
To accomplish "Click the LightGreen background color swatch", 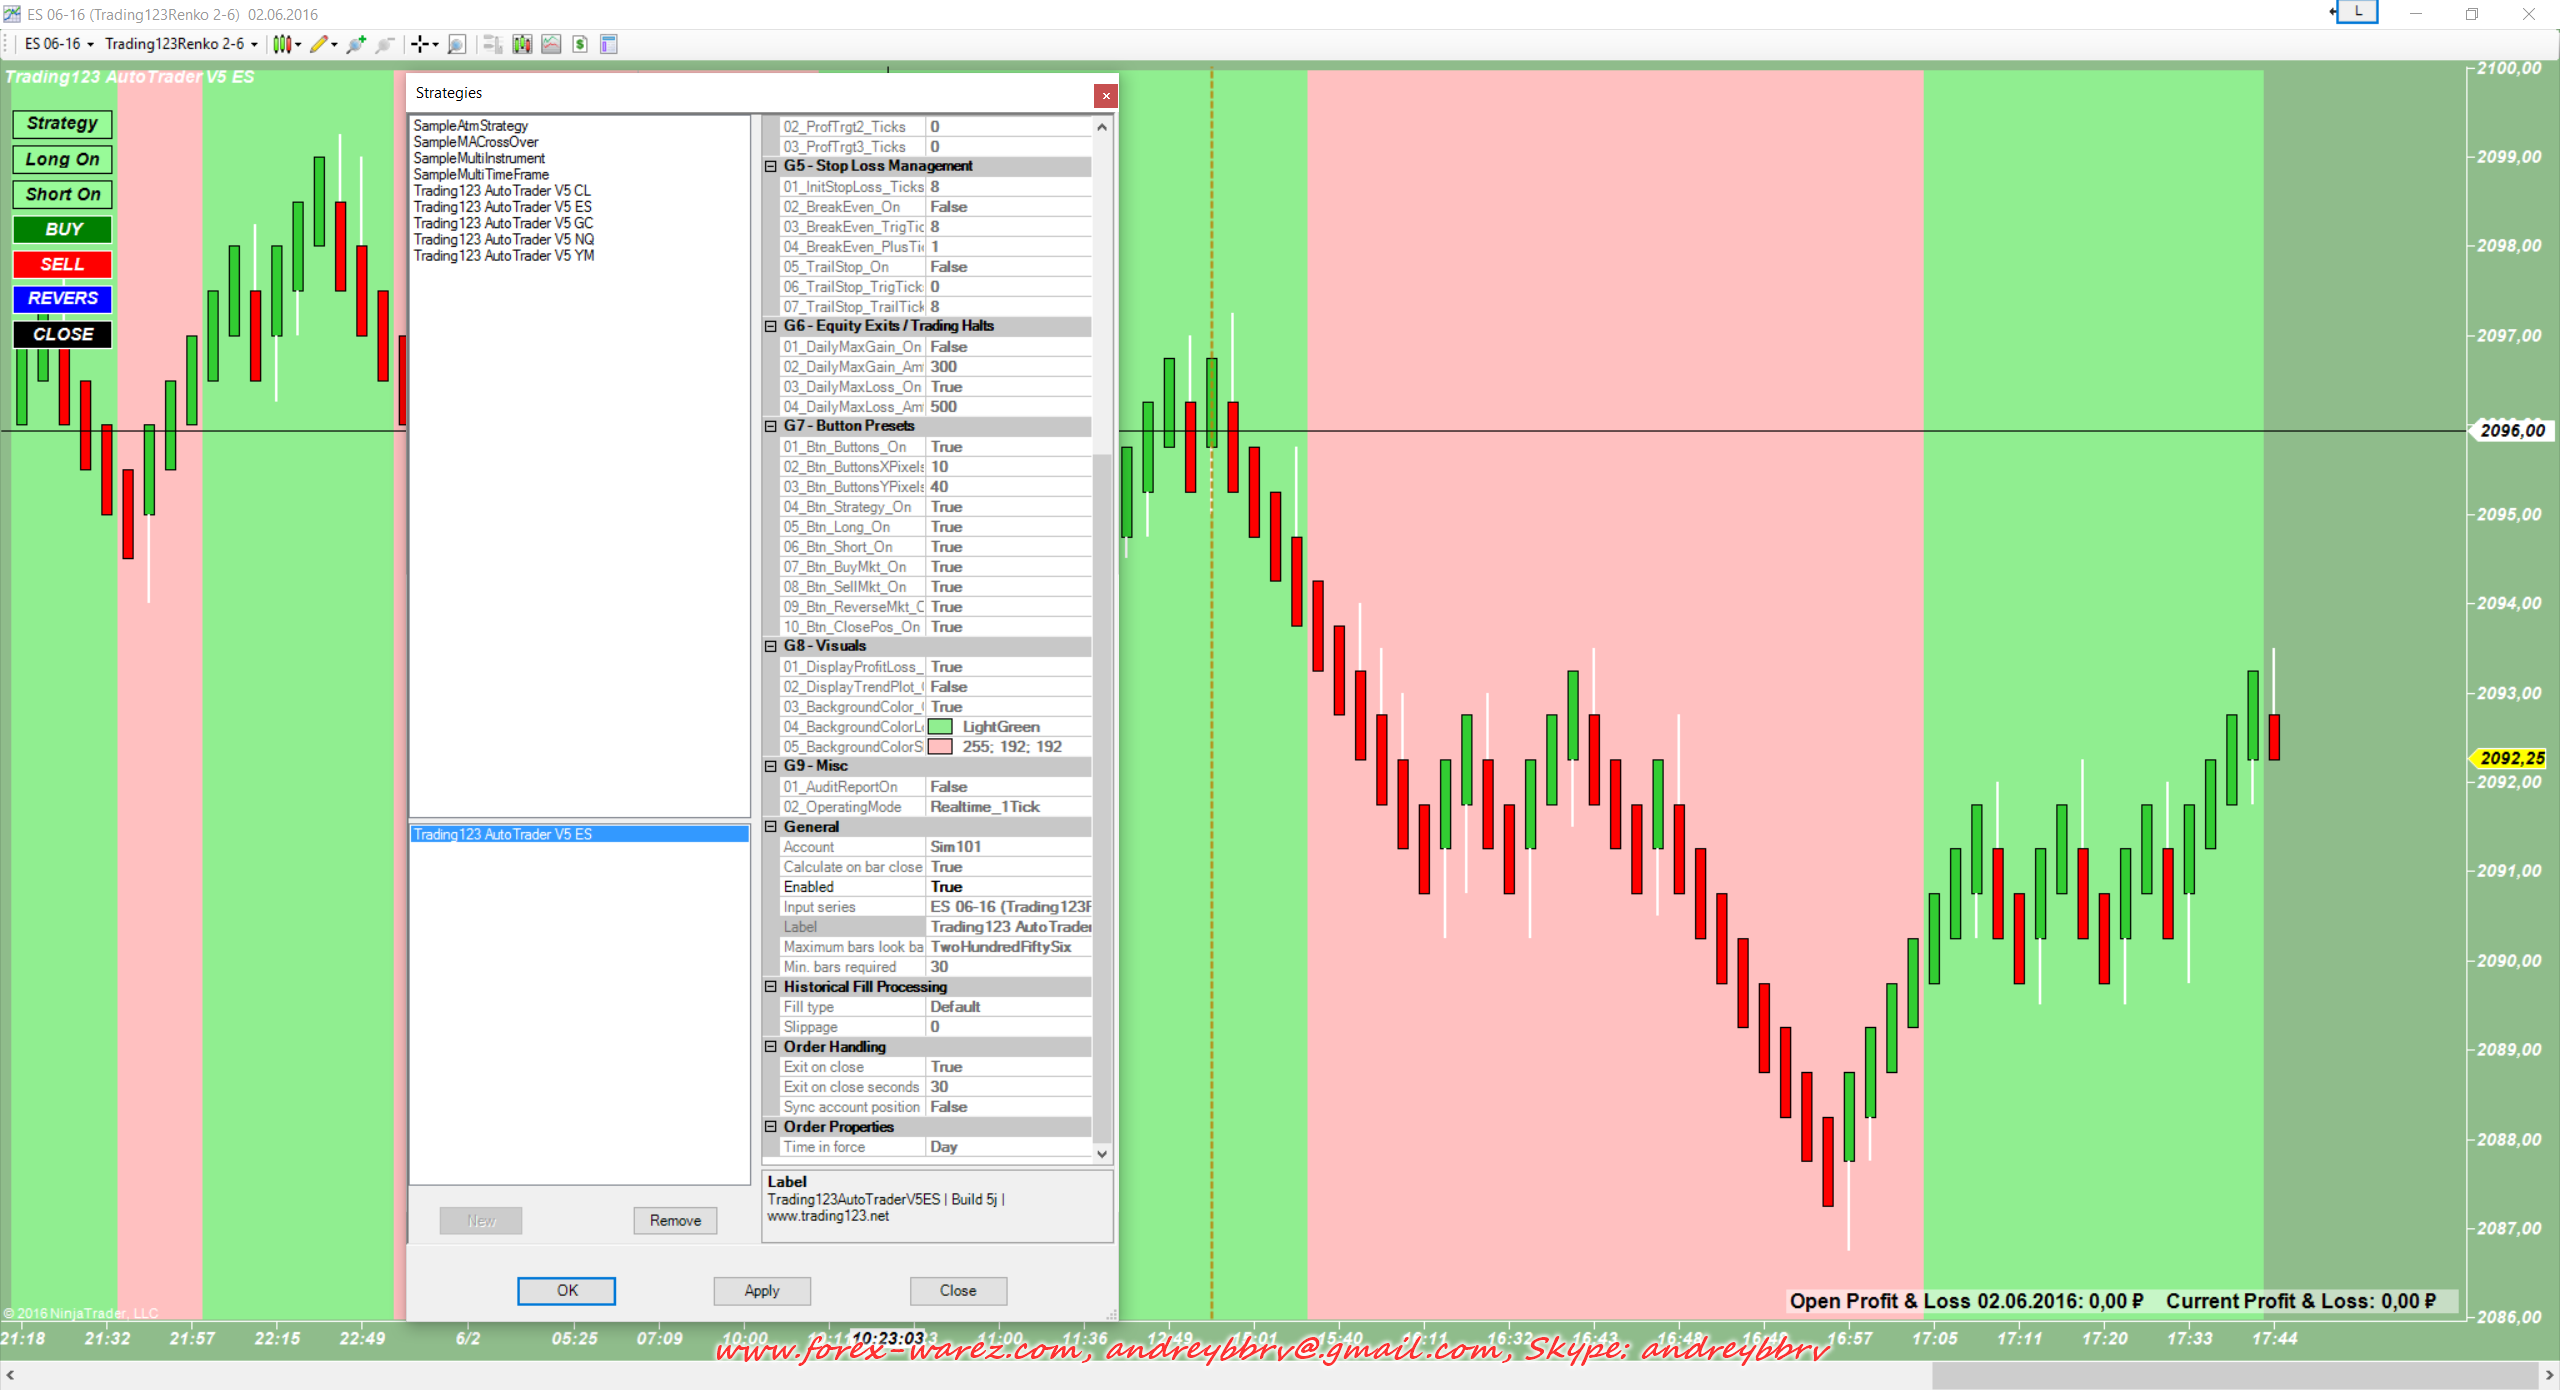I will [940, 727].
